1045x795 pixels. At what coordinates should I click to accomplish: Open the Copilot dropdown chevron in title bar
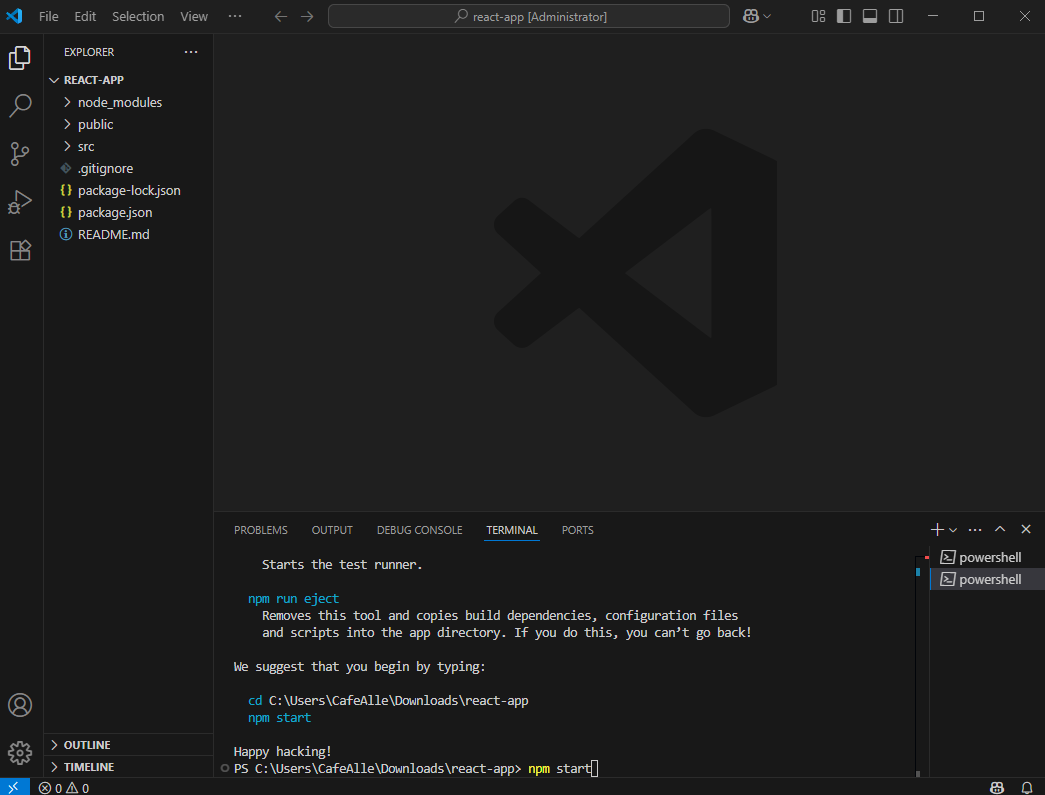pos(767,17)
